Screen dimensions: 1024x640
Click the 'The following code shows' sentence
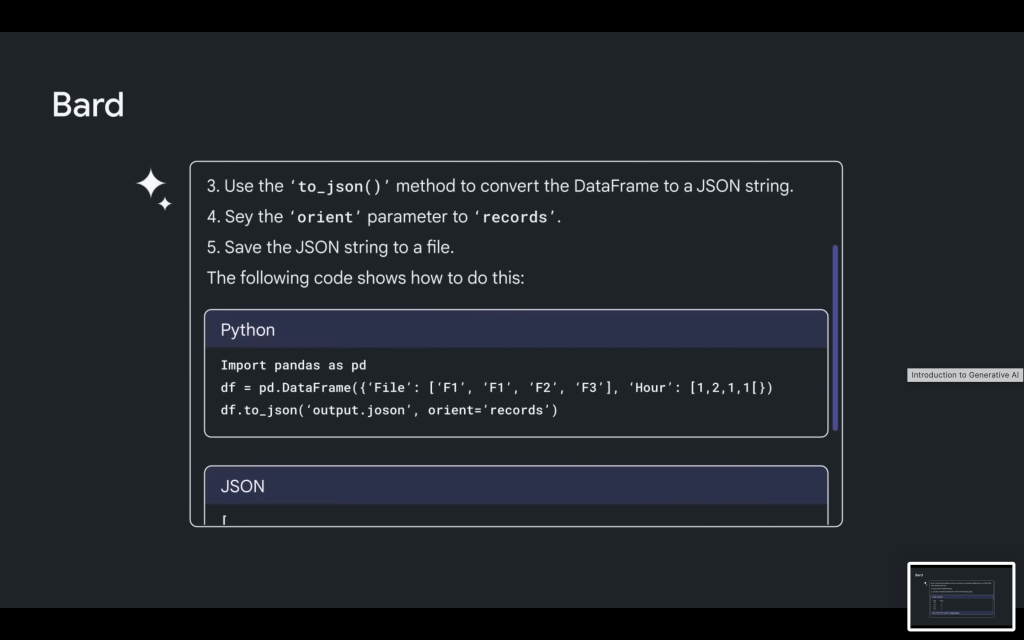coord(365,277)
